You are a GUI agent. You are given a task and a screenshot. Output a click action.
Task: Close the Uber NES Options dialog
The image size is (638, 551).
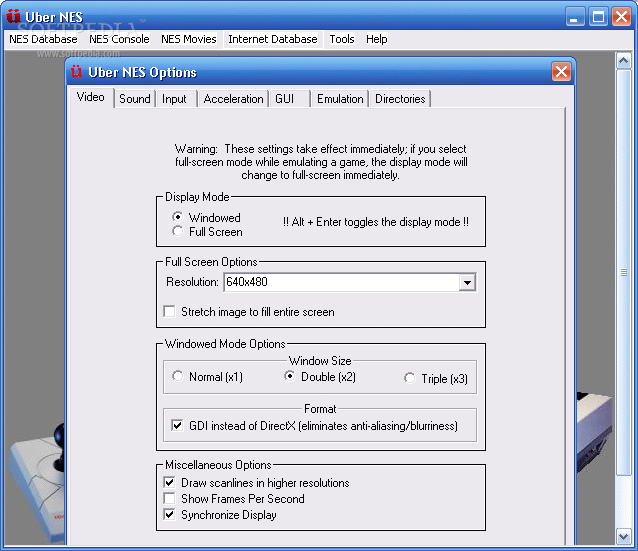[x=561, y=72]
